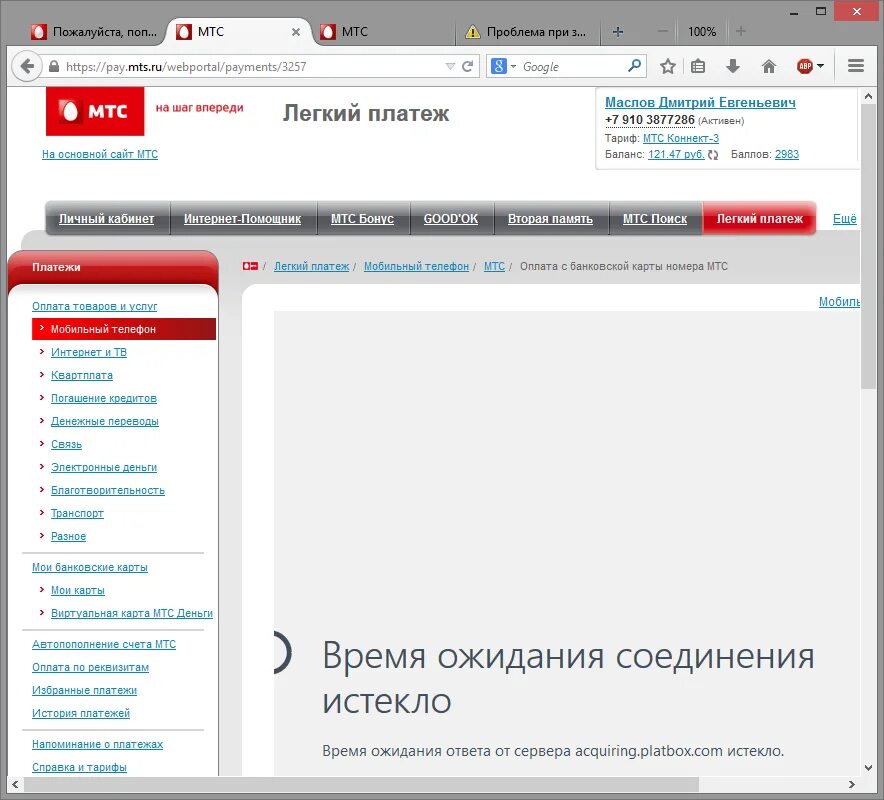The width and height of the screenshot is (884, 800).
Task: Switch to the third МТС tab
Action: coord(383,32)
